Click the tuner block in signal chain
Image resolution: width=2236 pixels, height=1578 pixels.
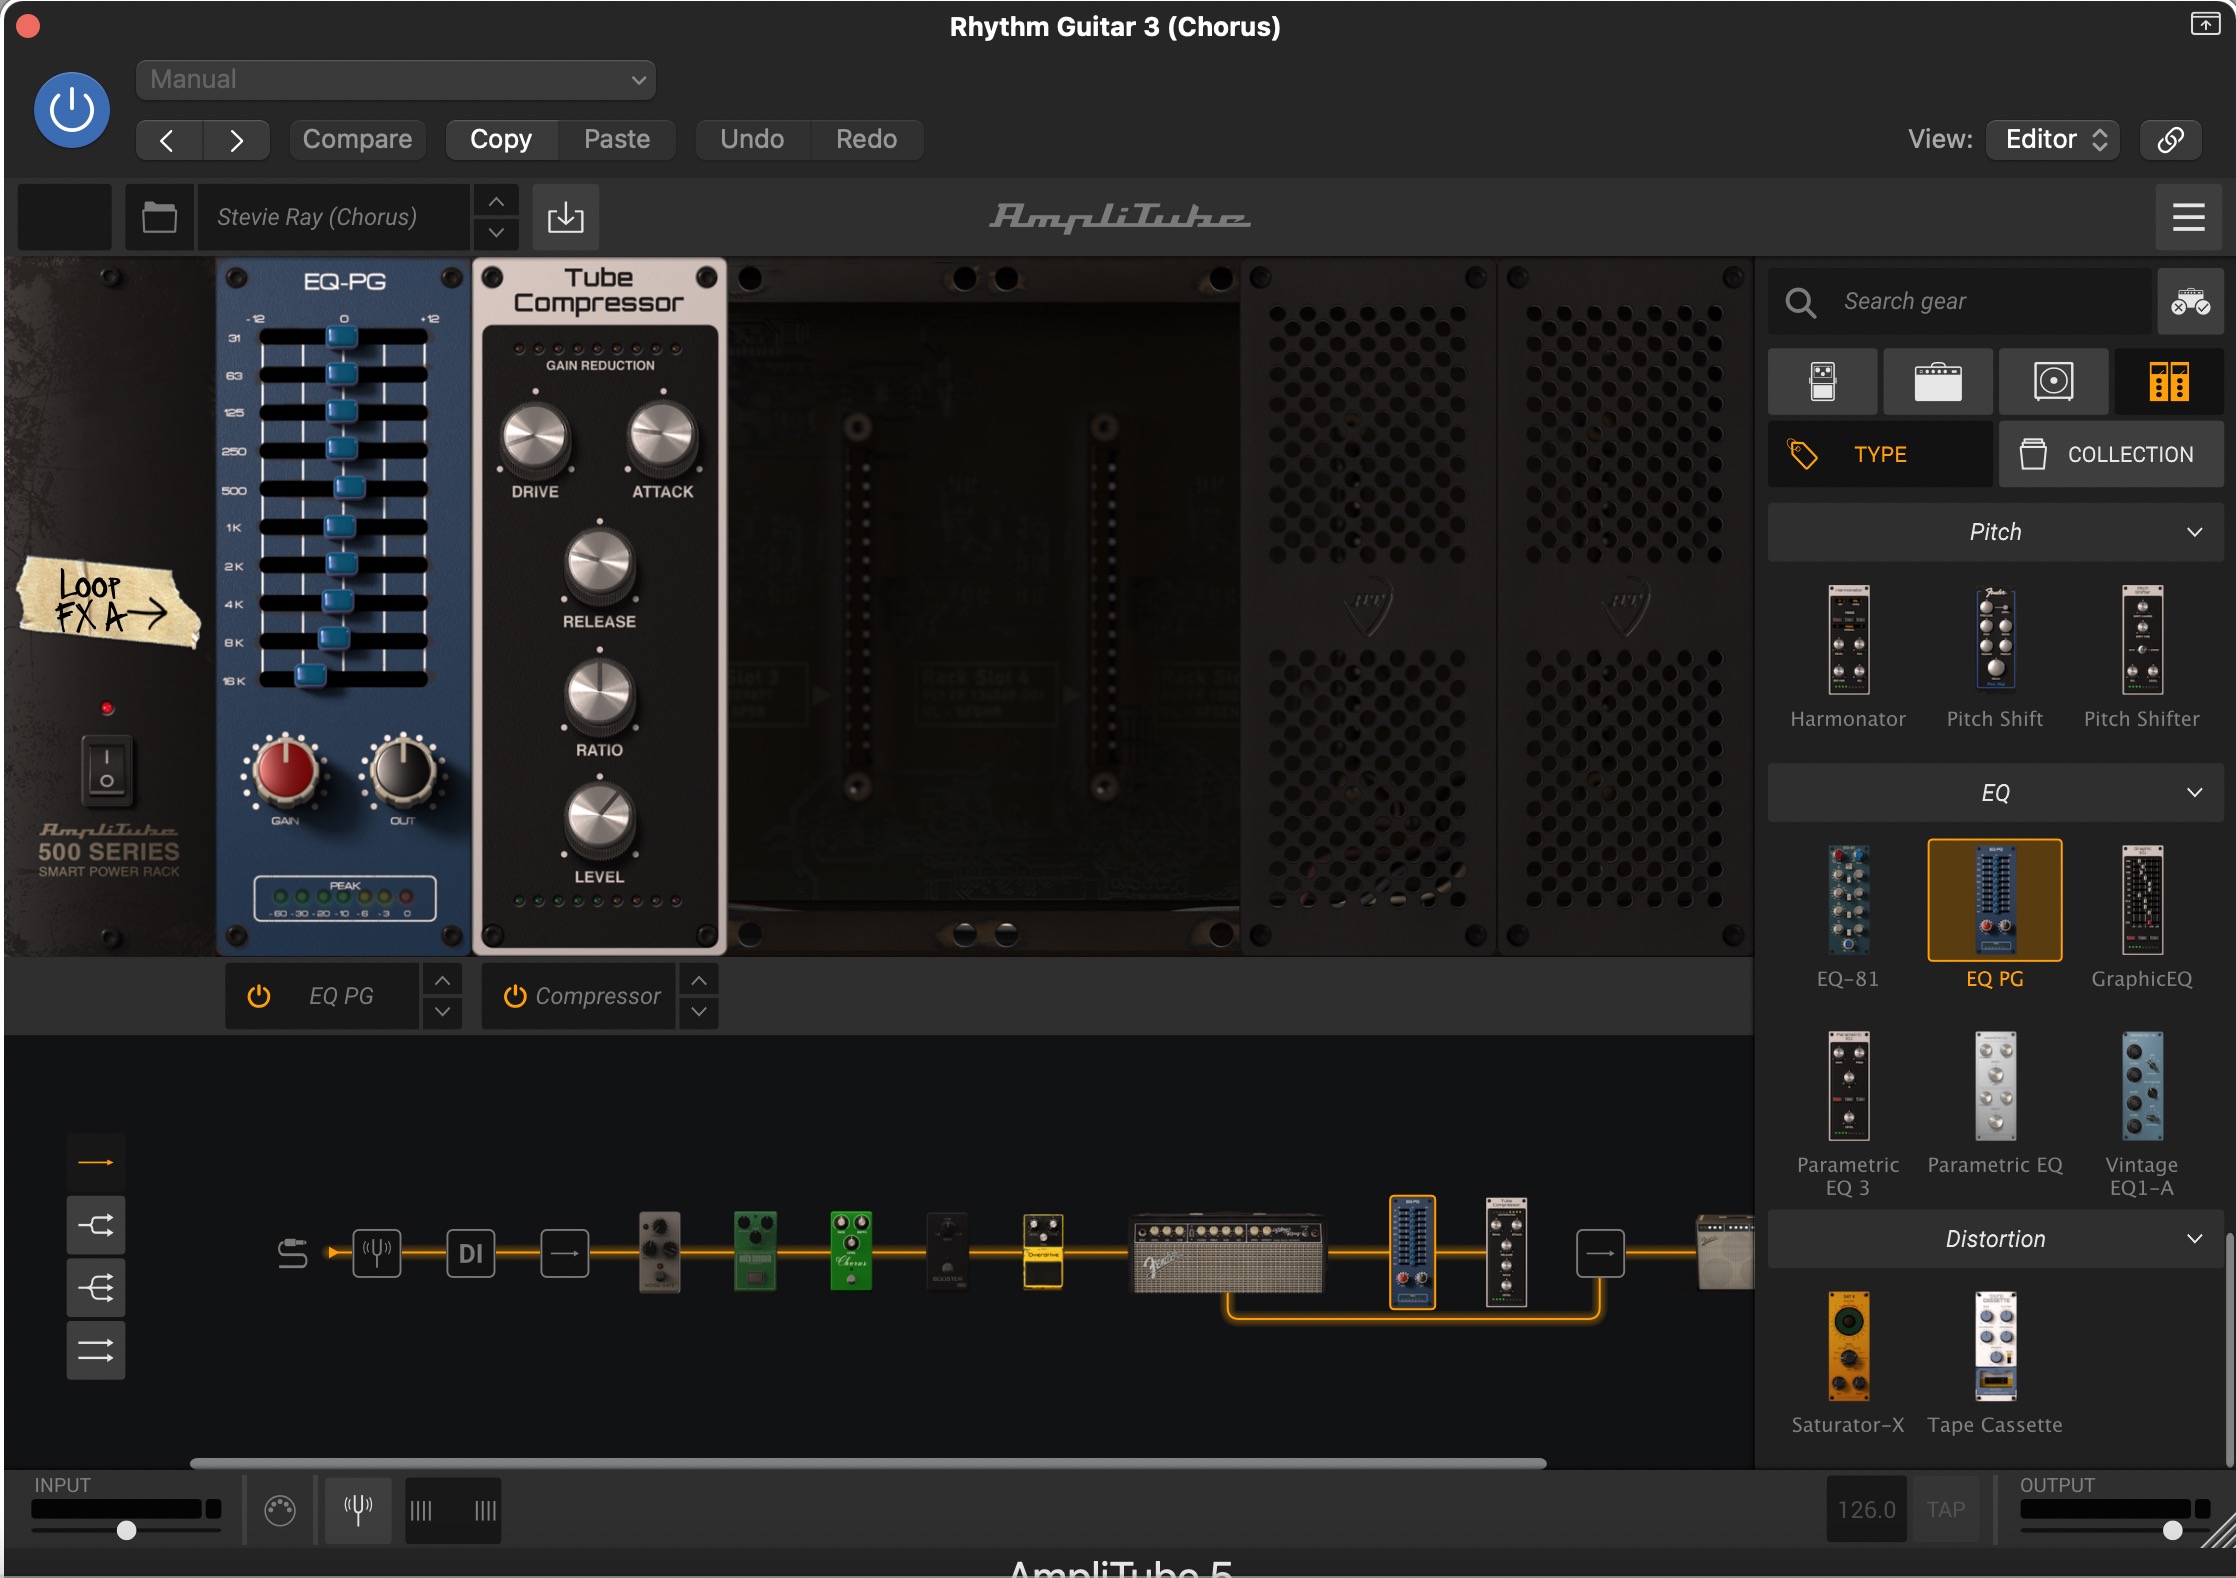(377, 1253)
